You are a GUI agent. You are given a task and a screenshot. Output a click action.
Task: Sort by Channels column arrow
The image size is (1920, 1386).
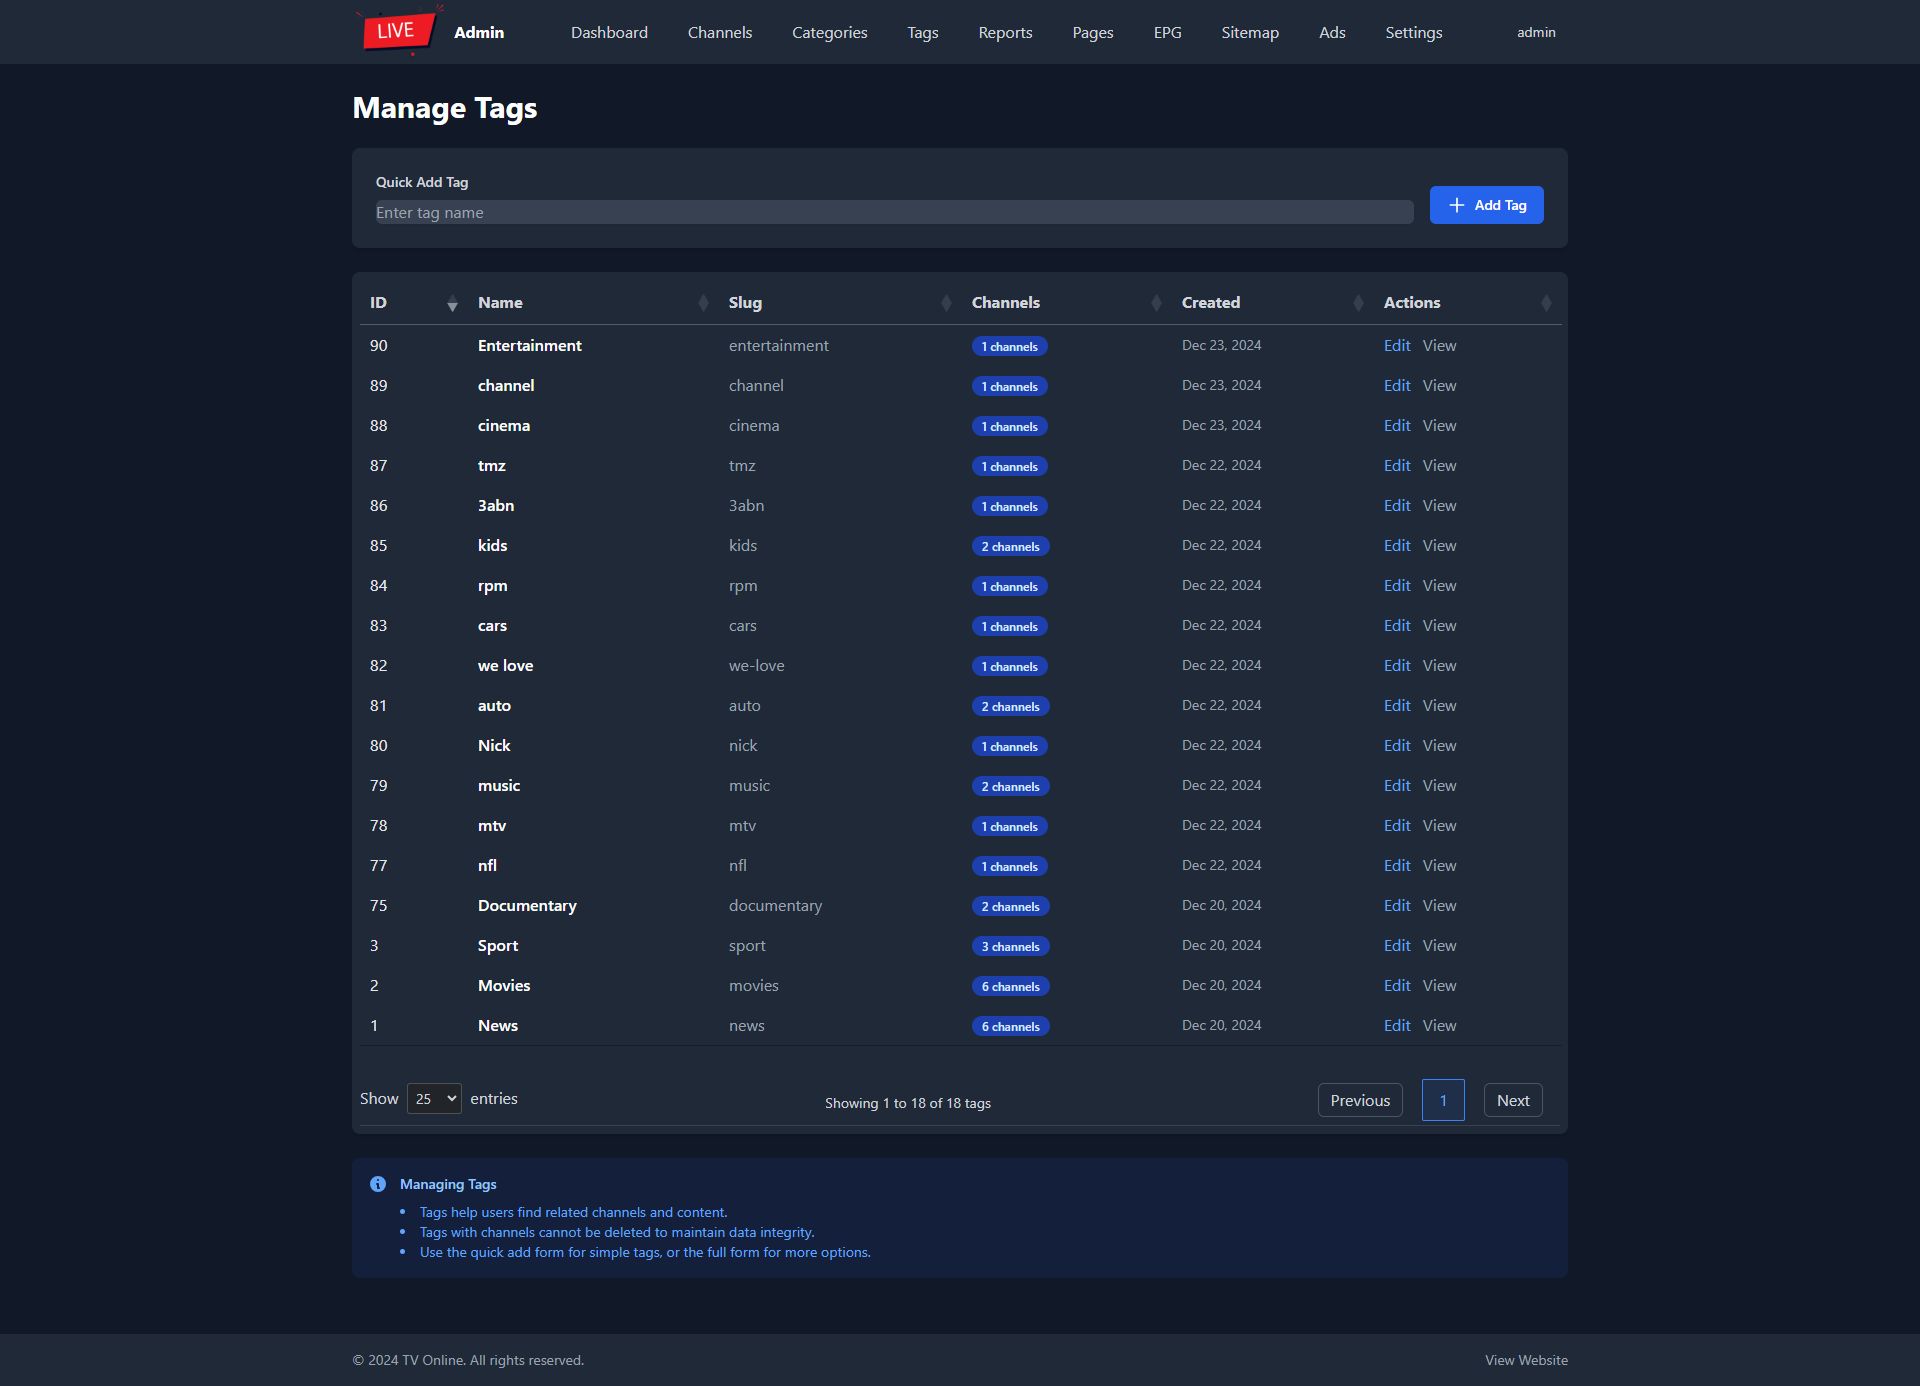[1156, 303]
